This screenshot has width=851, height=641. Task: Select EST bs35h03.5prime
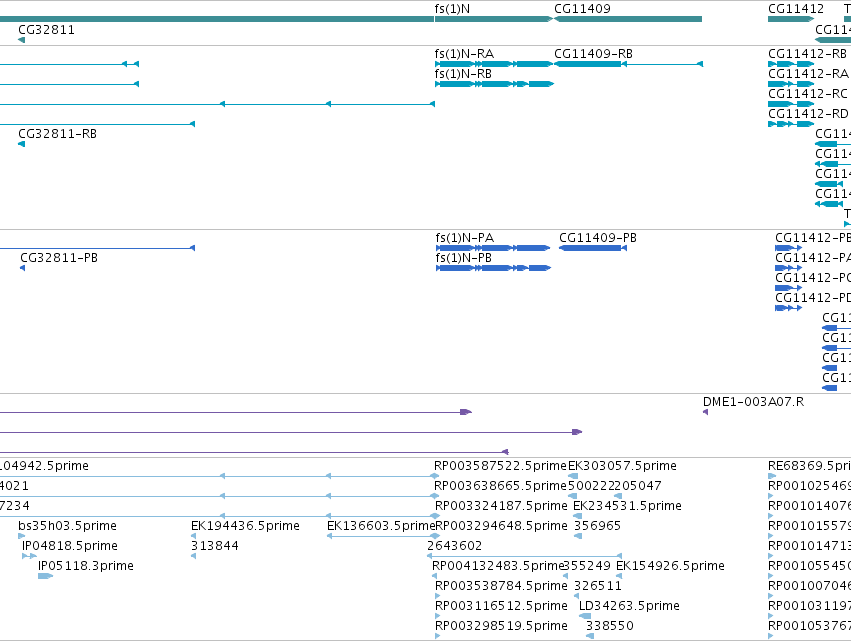67,526
